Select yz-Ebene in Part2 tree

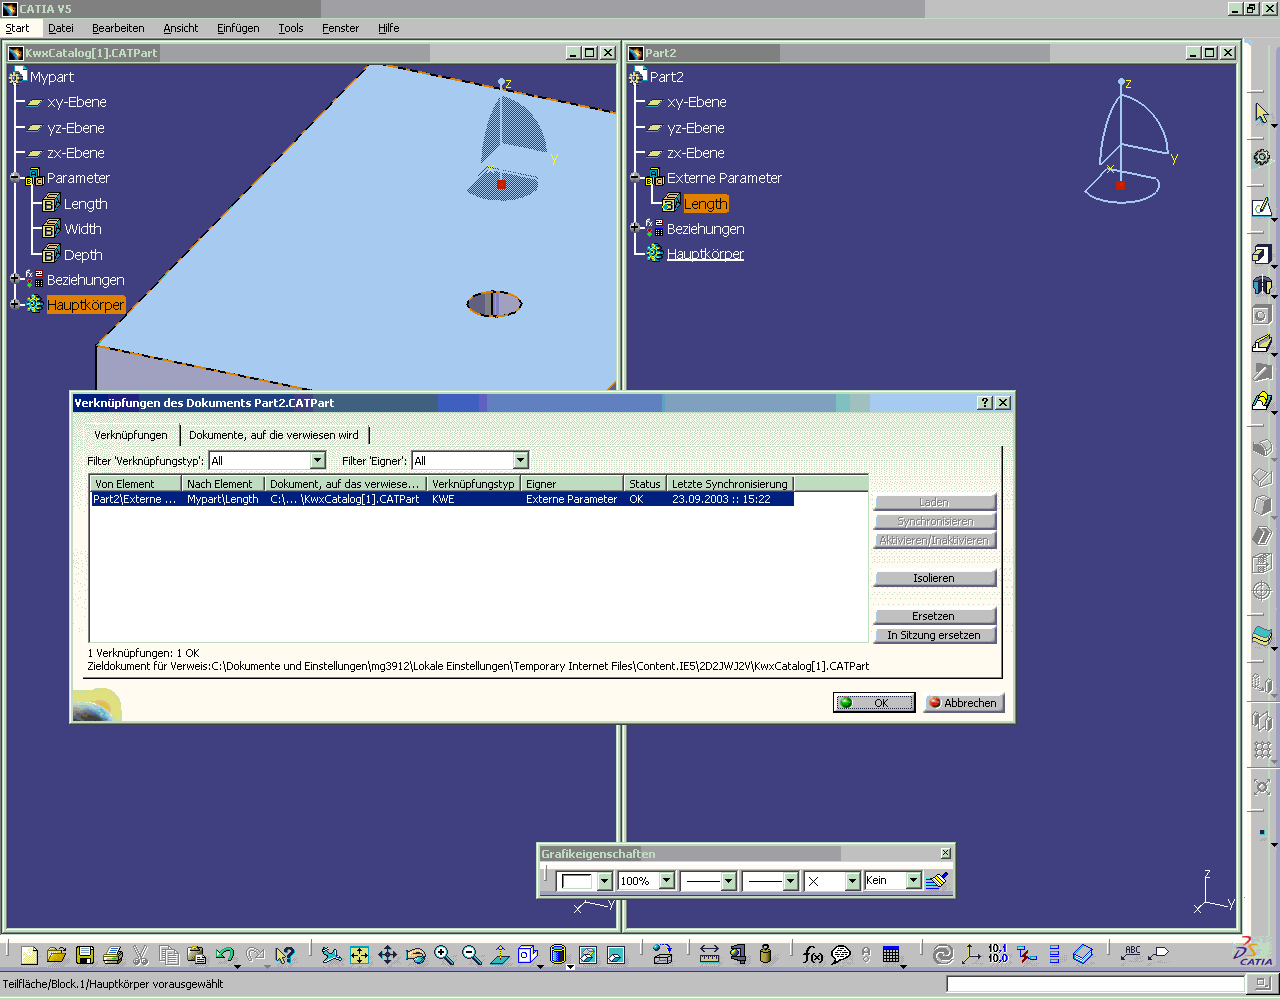pyautogui.click(x=695, y=128)
